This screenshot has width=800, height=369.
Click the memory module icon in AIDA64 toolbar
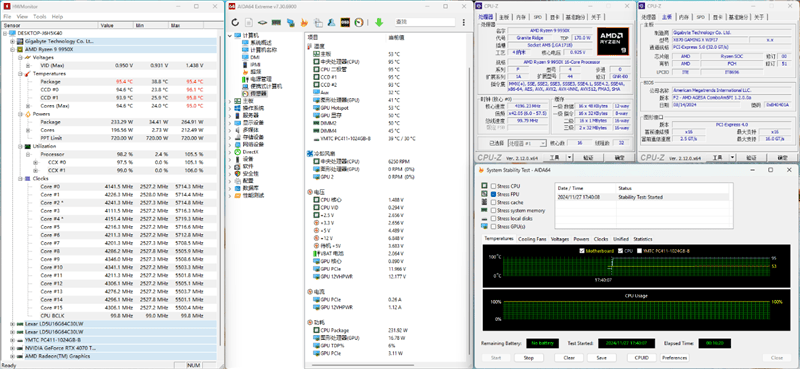[276, 22]
